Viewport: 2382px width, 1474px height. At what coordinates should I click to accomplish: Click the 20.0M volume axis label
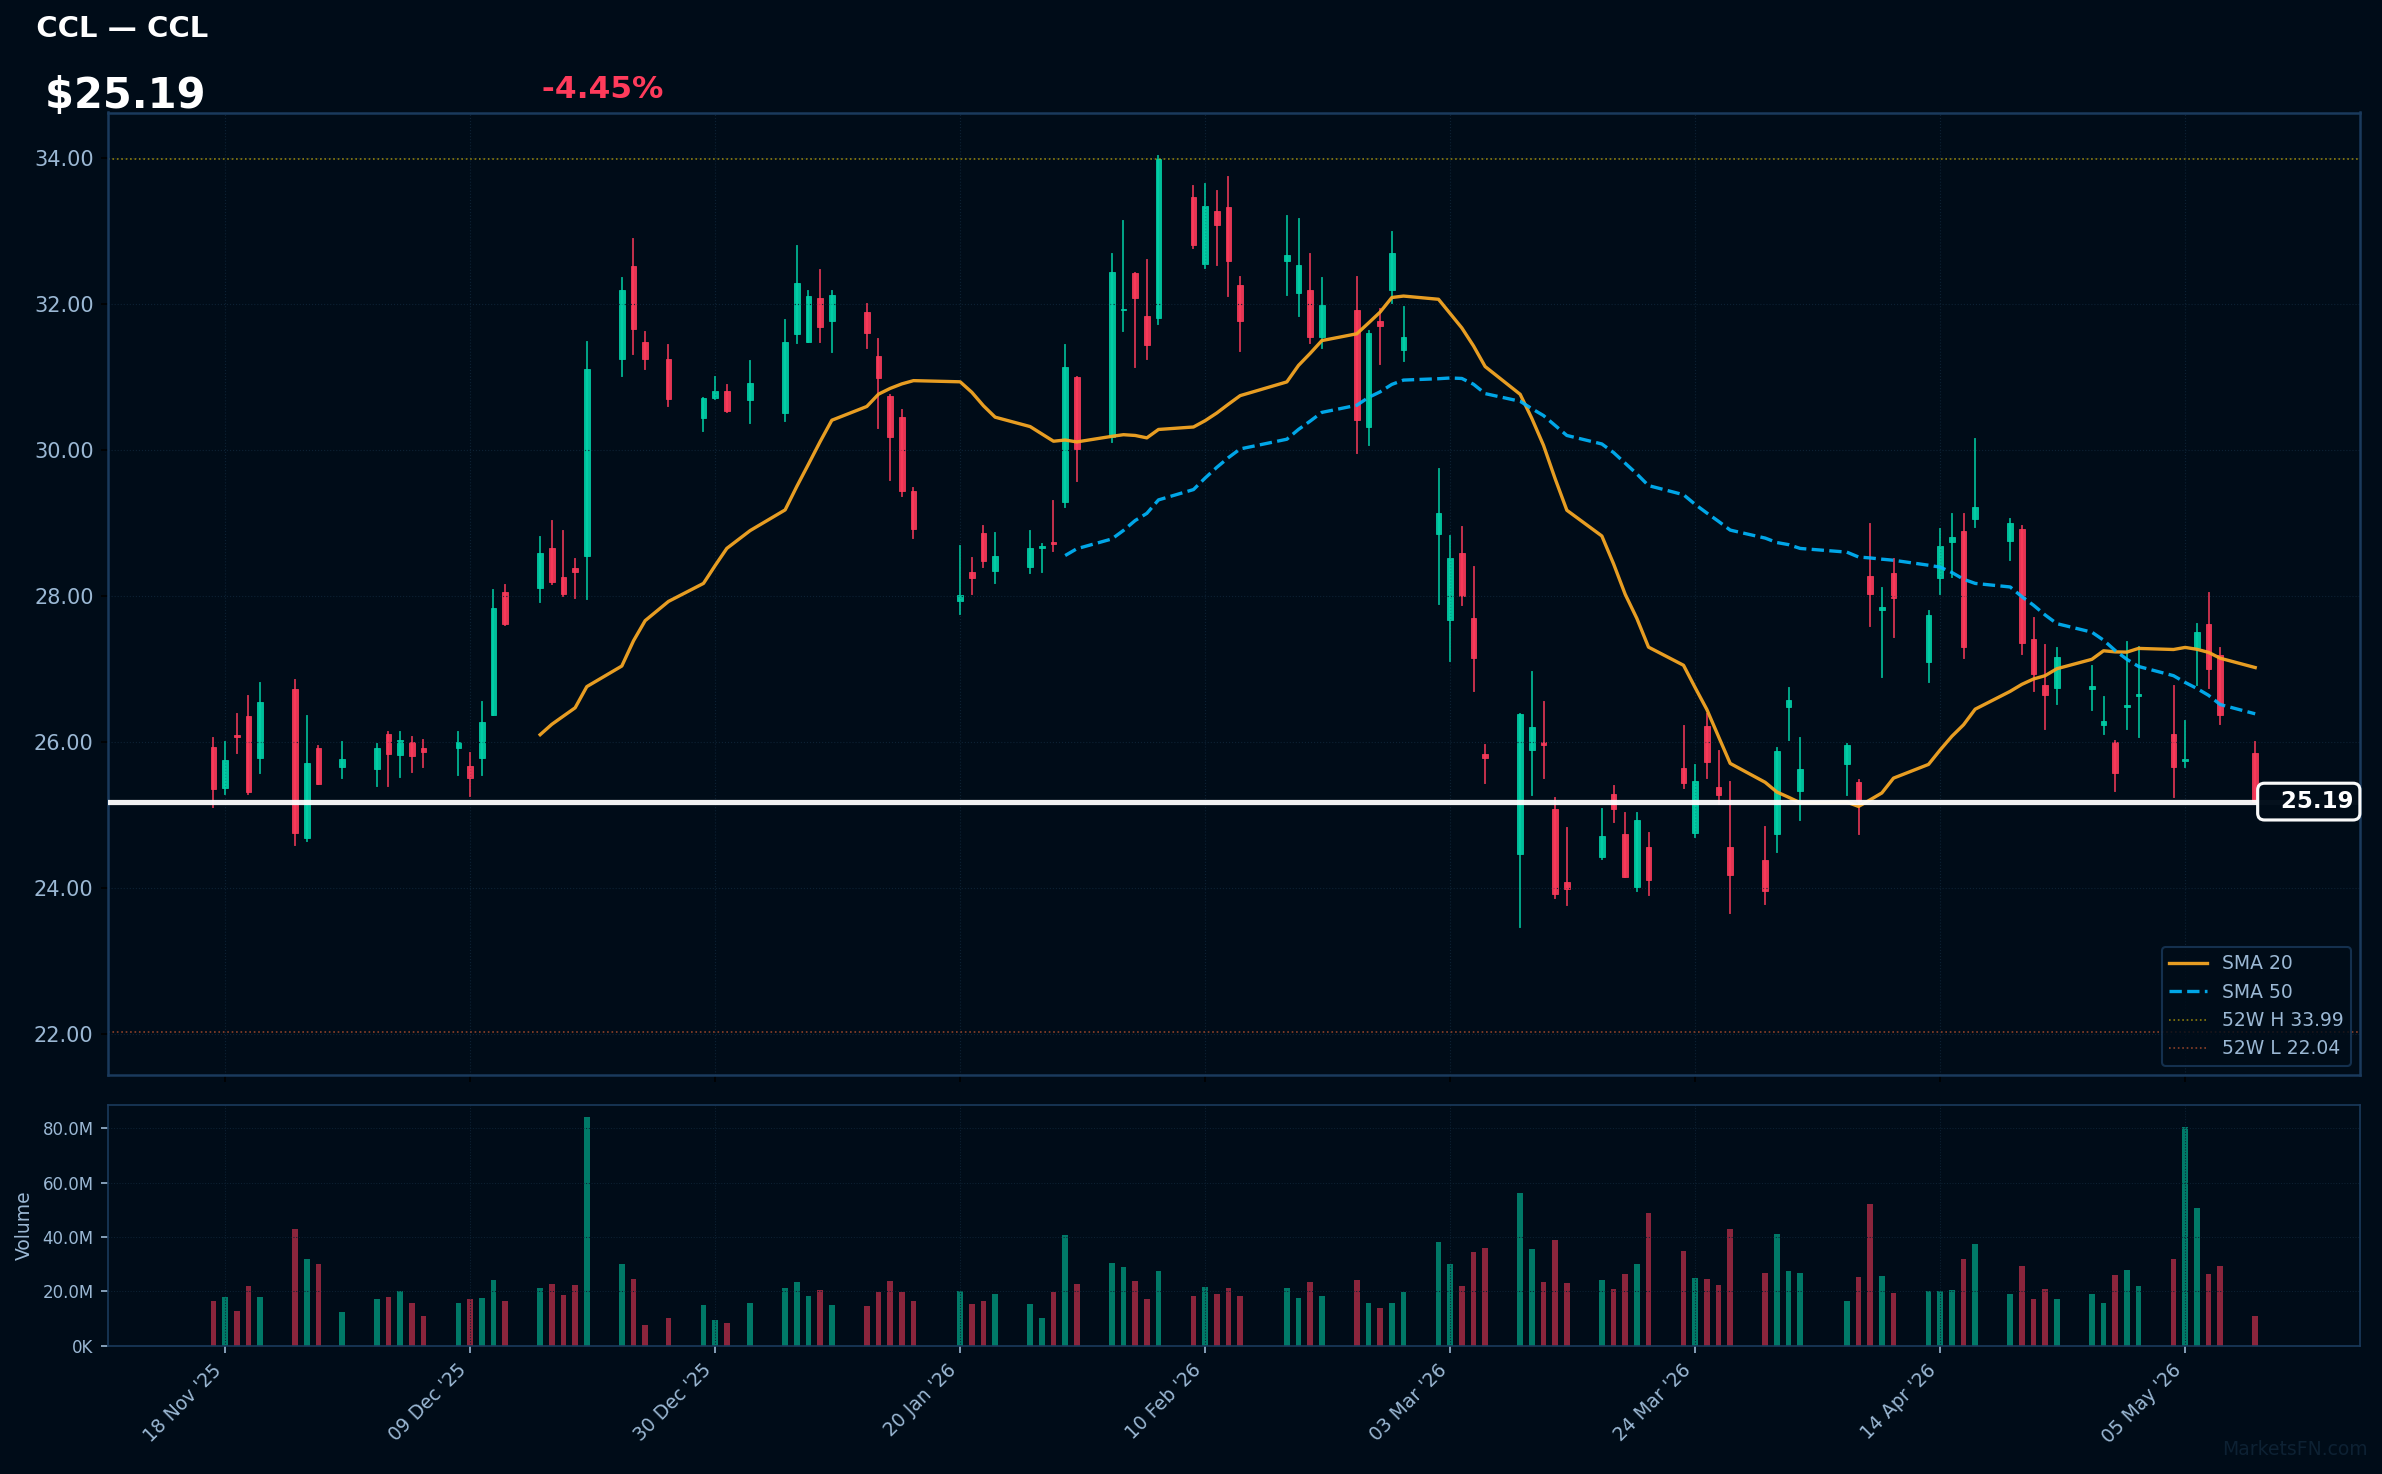(x=68, y=1292)
